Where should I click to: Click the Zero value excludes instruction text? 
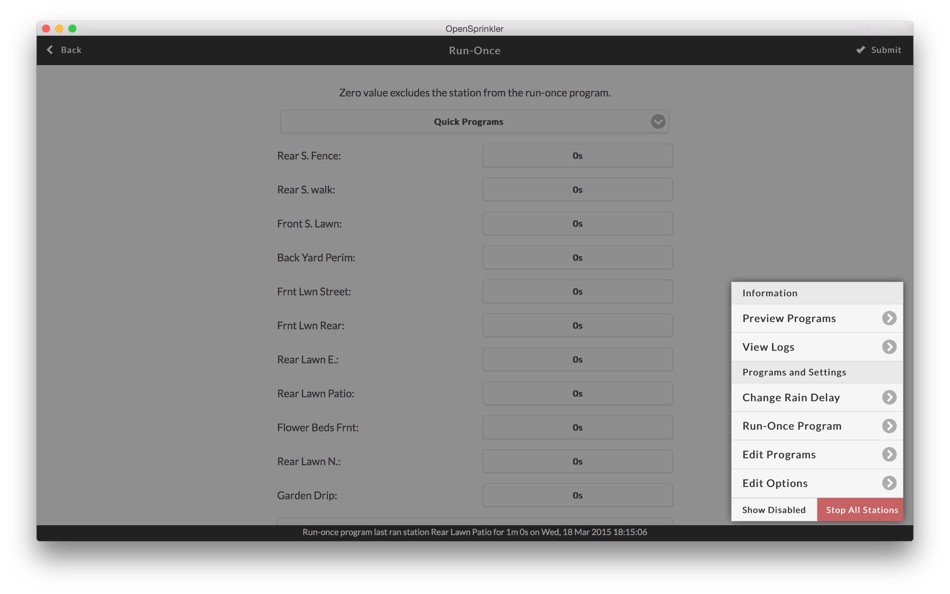point(474,93)
